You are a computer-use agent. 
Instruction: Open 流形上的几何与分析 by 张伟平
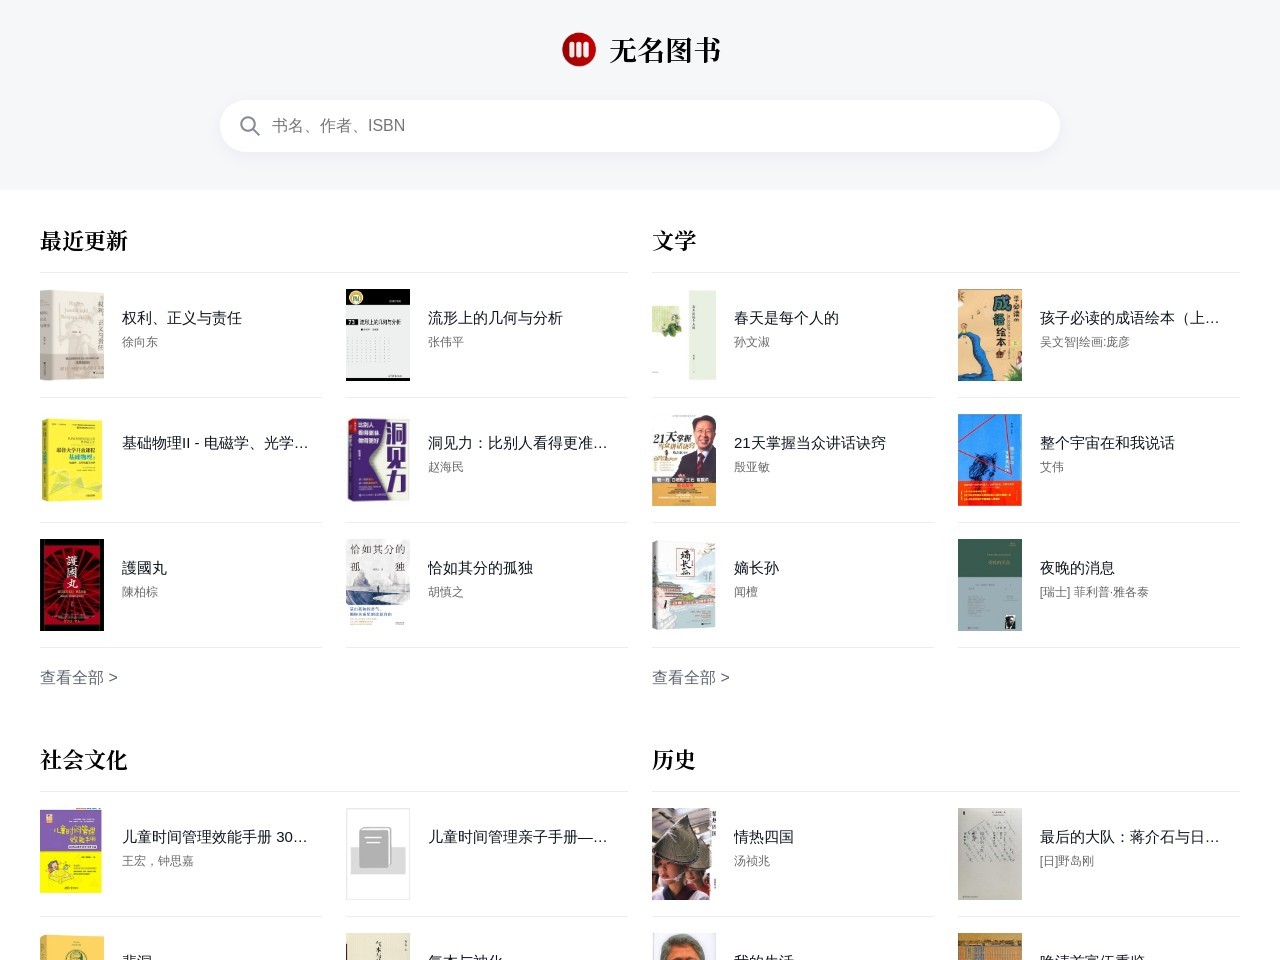pos(494,318)
